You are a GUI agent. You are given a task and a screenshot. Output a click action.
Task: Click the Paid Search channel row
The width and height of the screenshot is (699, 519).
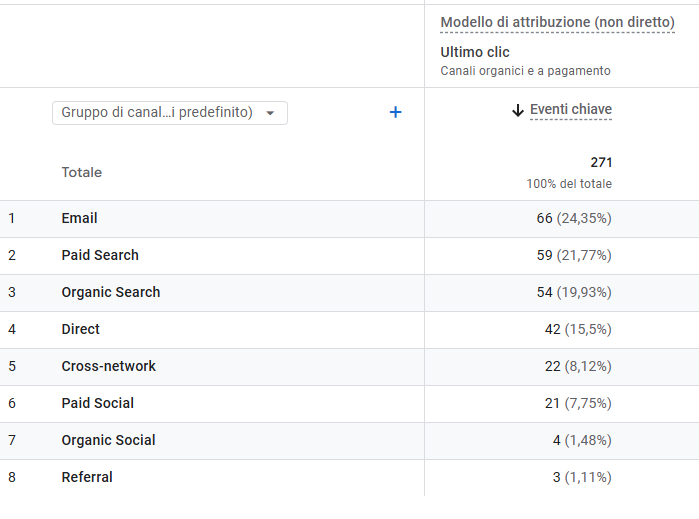pyautogui.click(x=100, y=255)
